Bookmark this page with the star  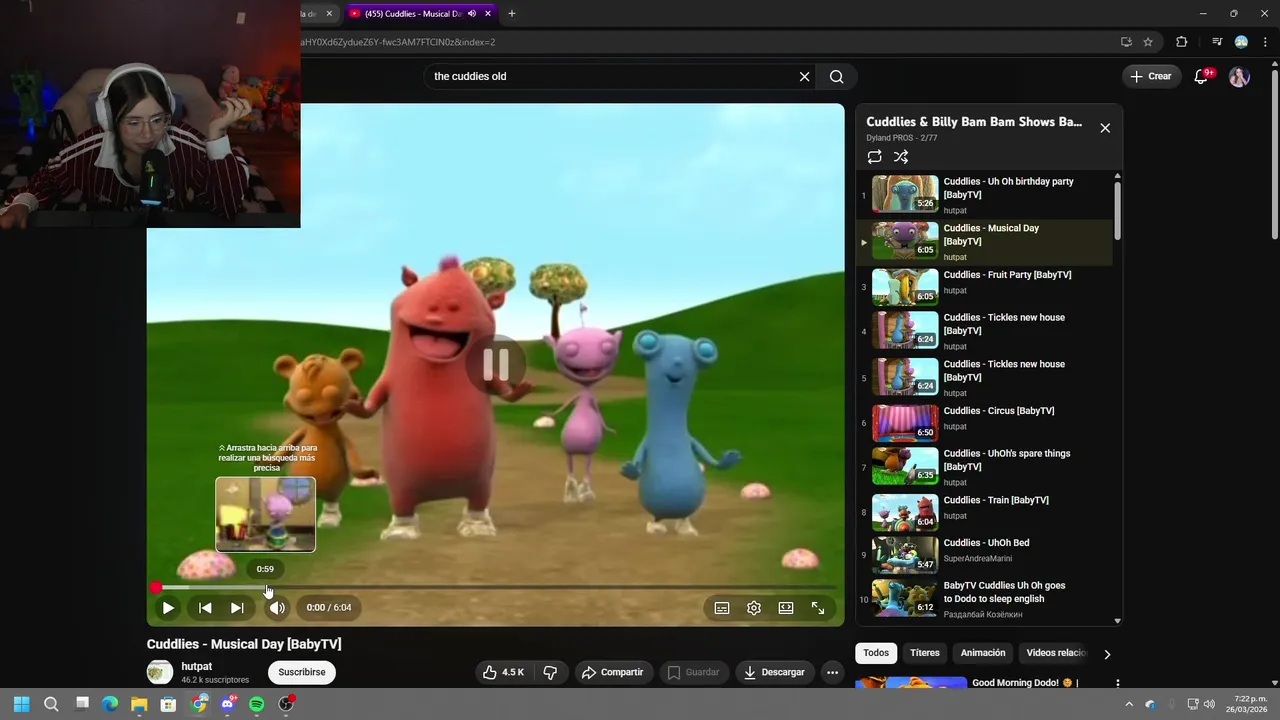pyautogui.click(x=1148, y=42)
